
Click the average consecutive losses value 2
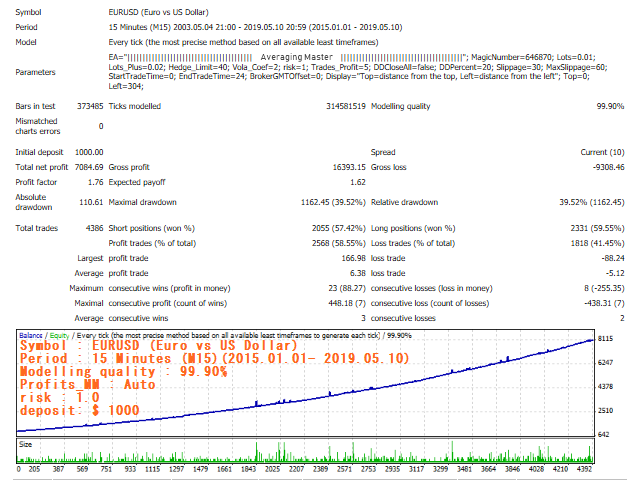coord(622,318)
